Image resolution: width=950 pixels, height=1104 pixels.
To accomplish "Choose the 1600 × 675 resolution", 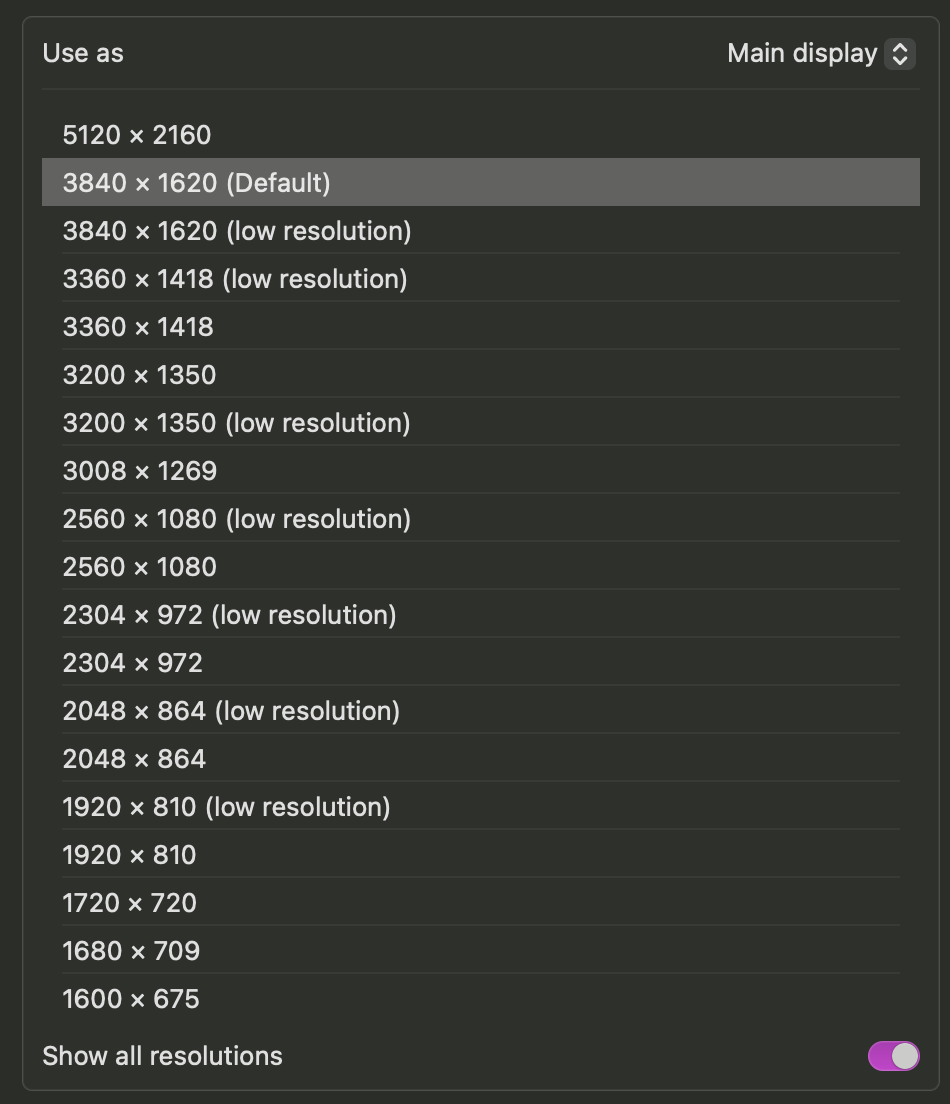I will [131, 999].
